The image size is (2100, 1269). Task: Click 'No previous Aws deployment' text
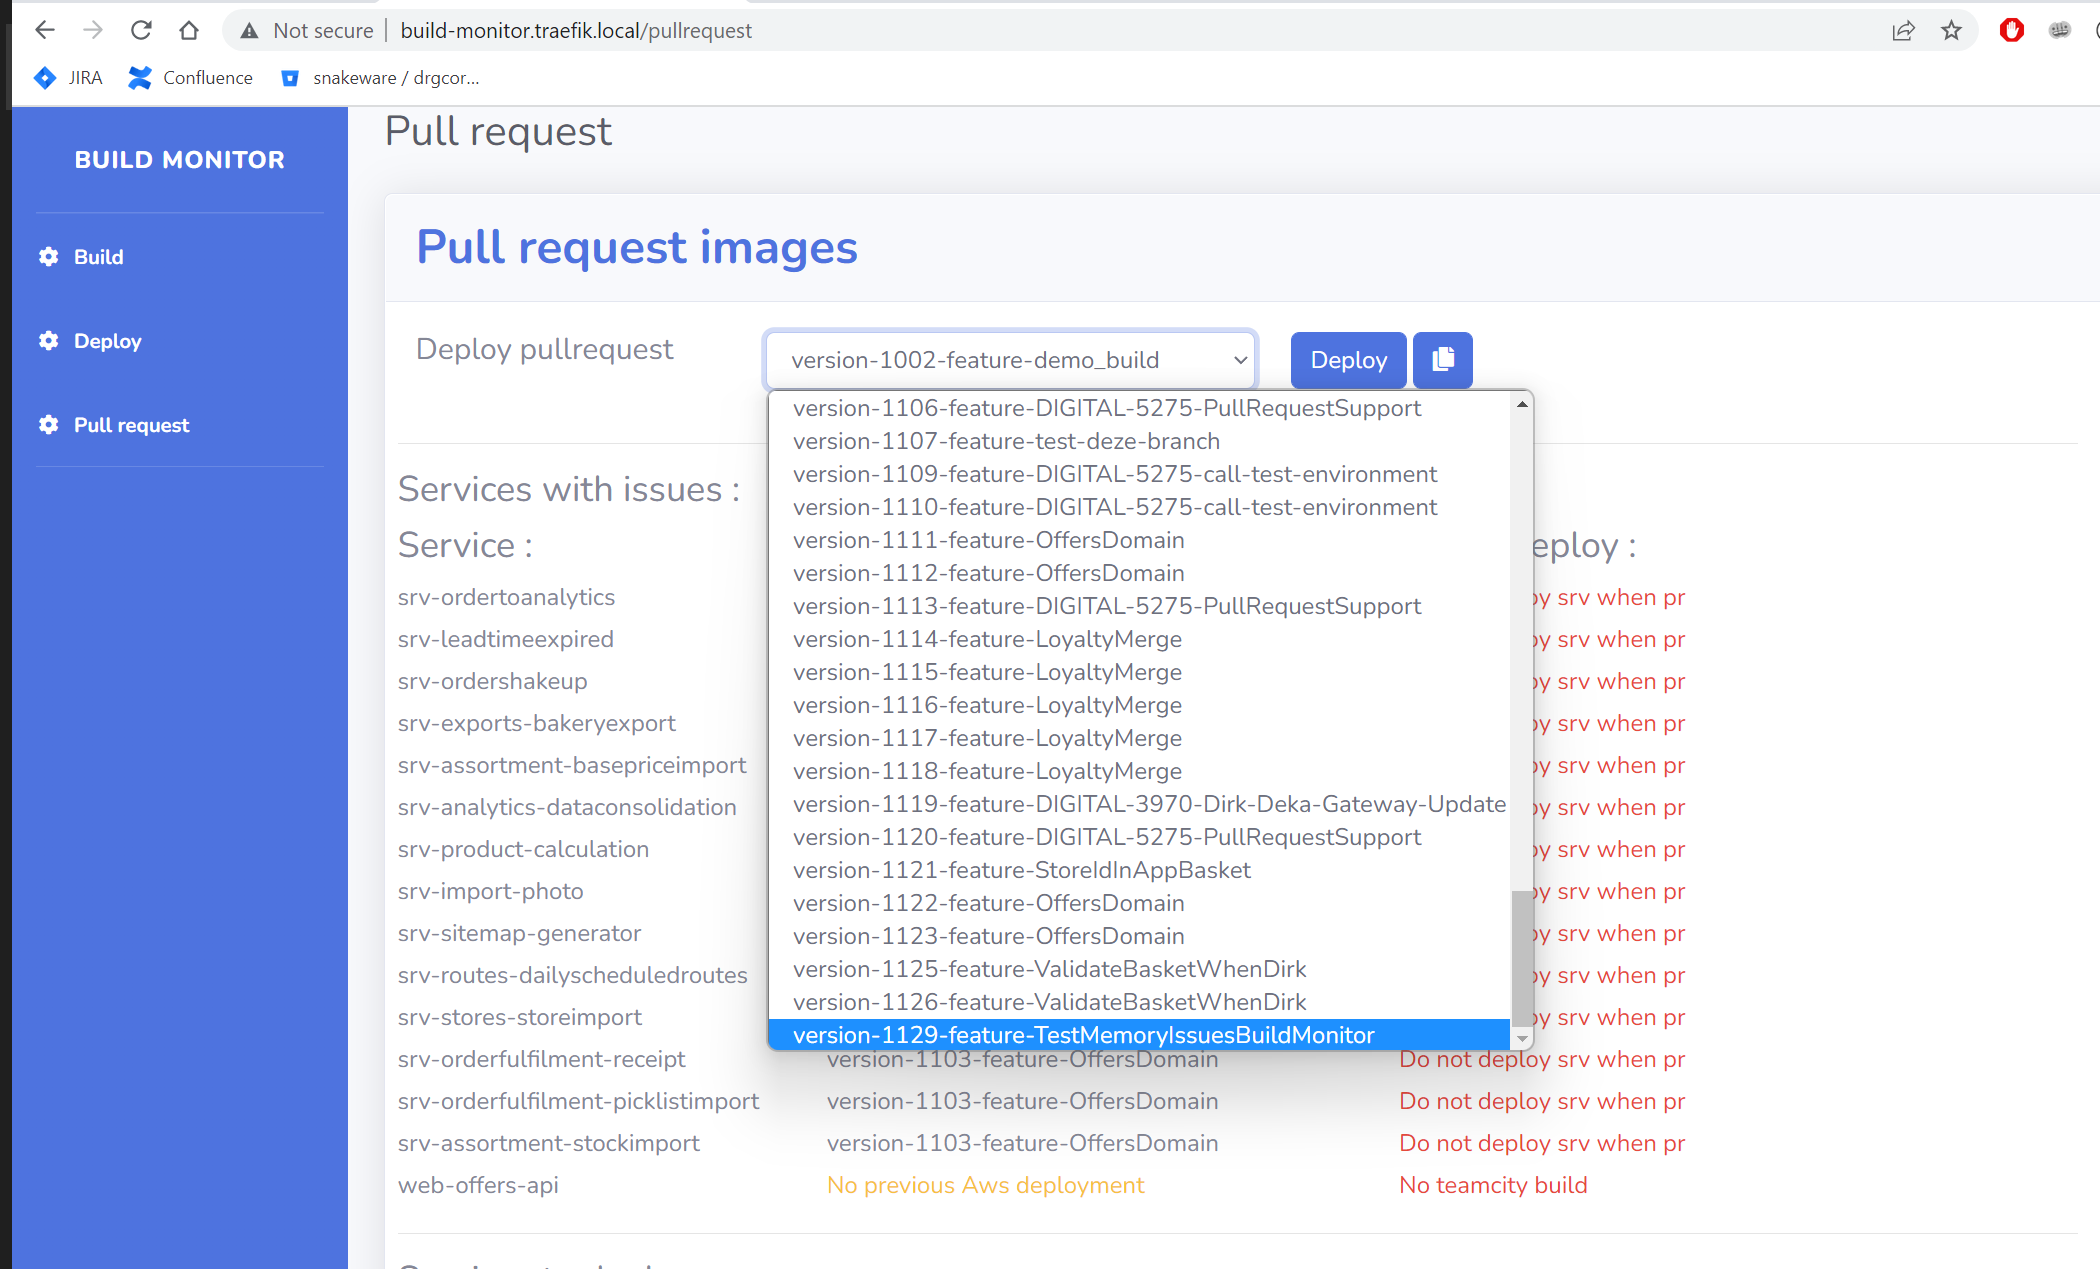(985, 1185)
